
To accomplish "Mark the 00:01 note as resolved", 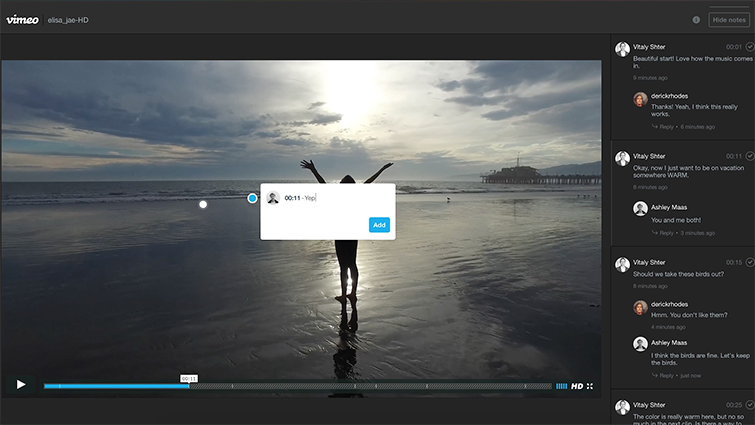I will point(749,47).
